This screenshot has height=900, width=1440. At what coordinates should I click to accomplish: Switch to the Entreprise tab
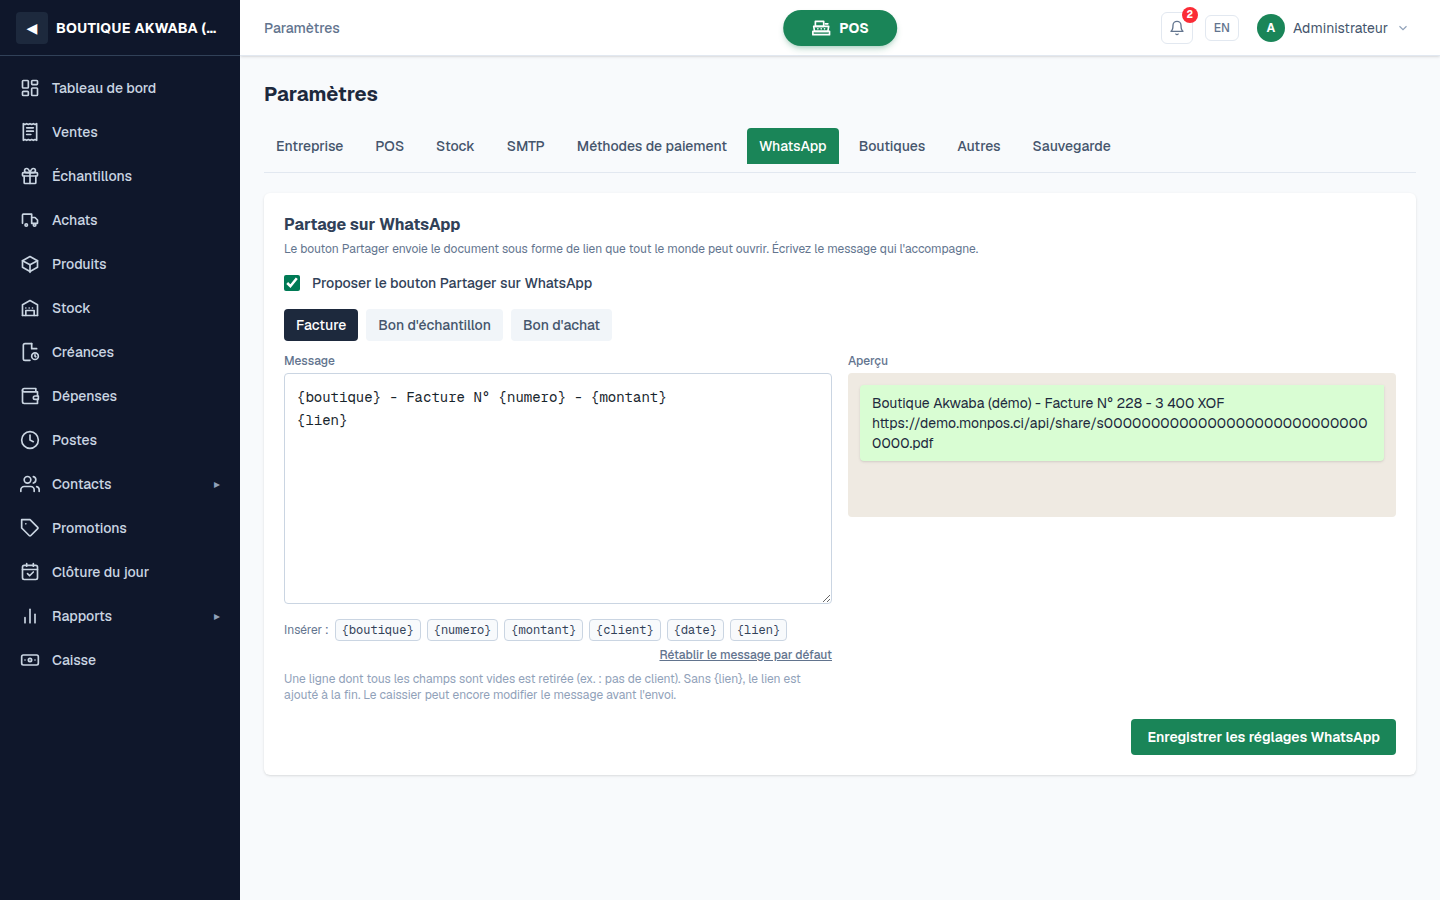click(310, 146)
